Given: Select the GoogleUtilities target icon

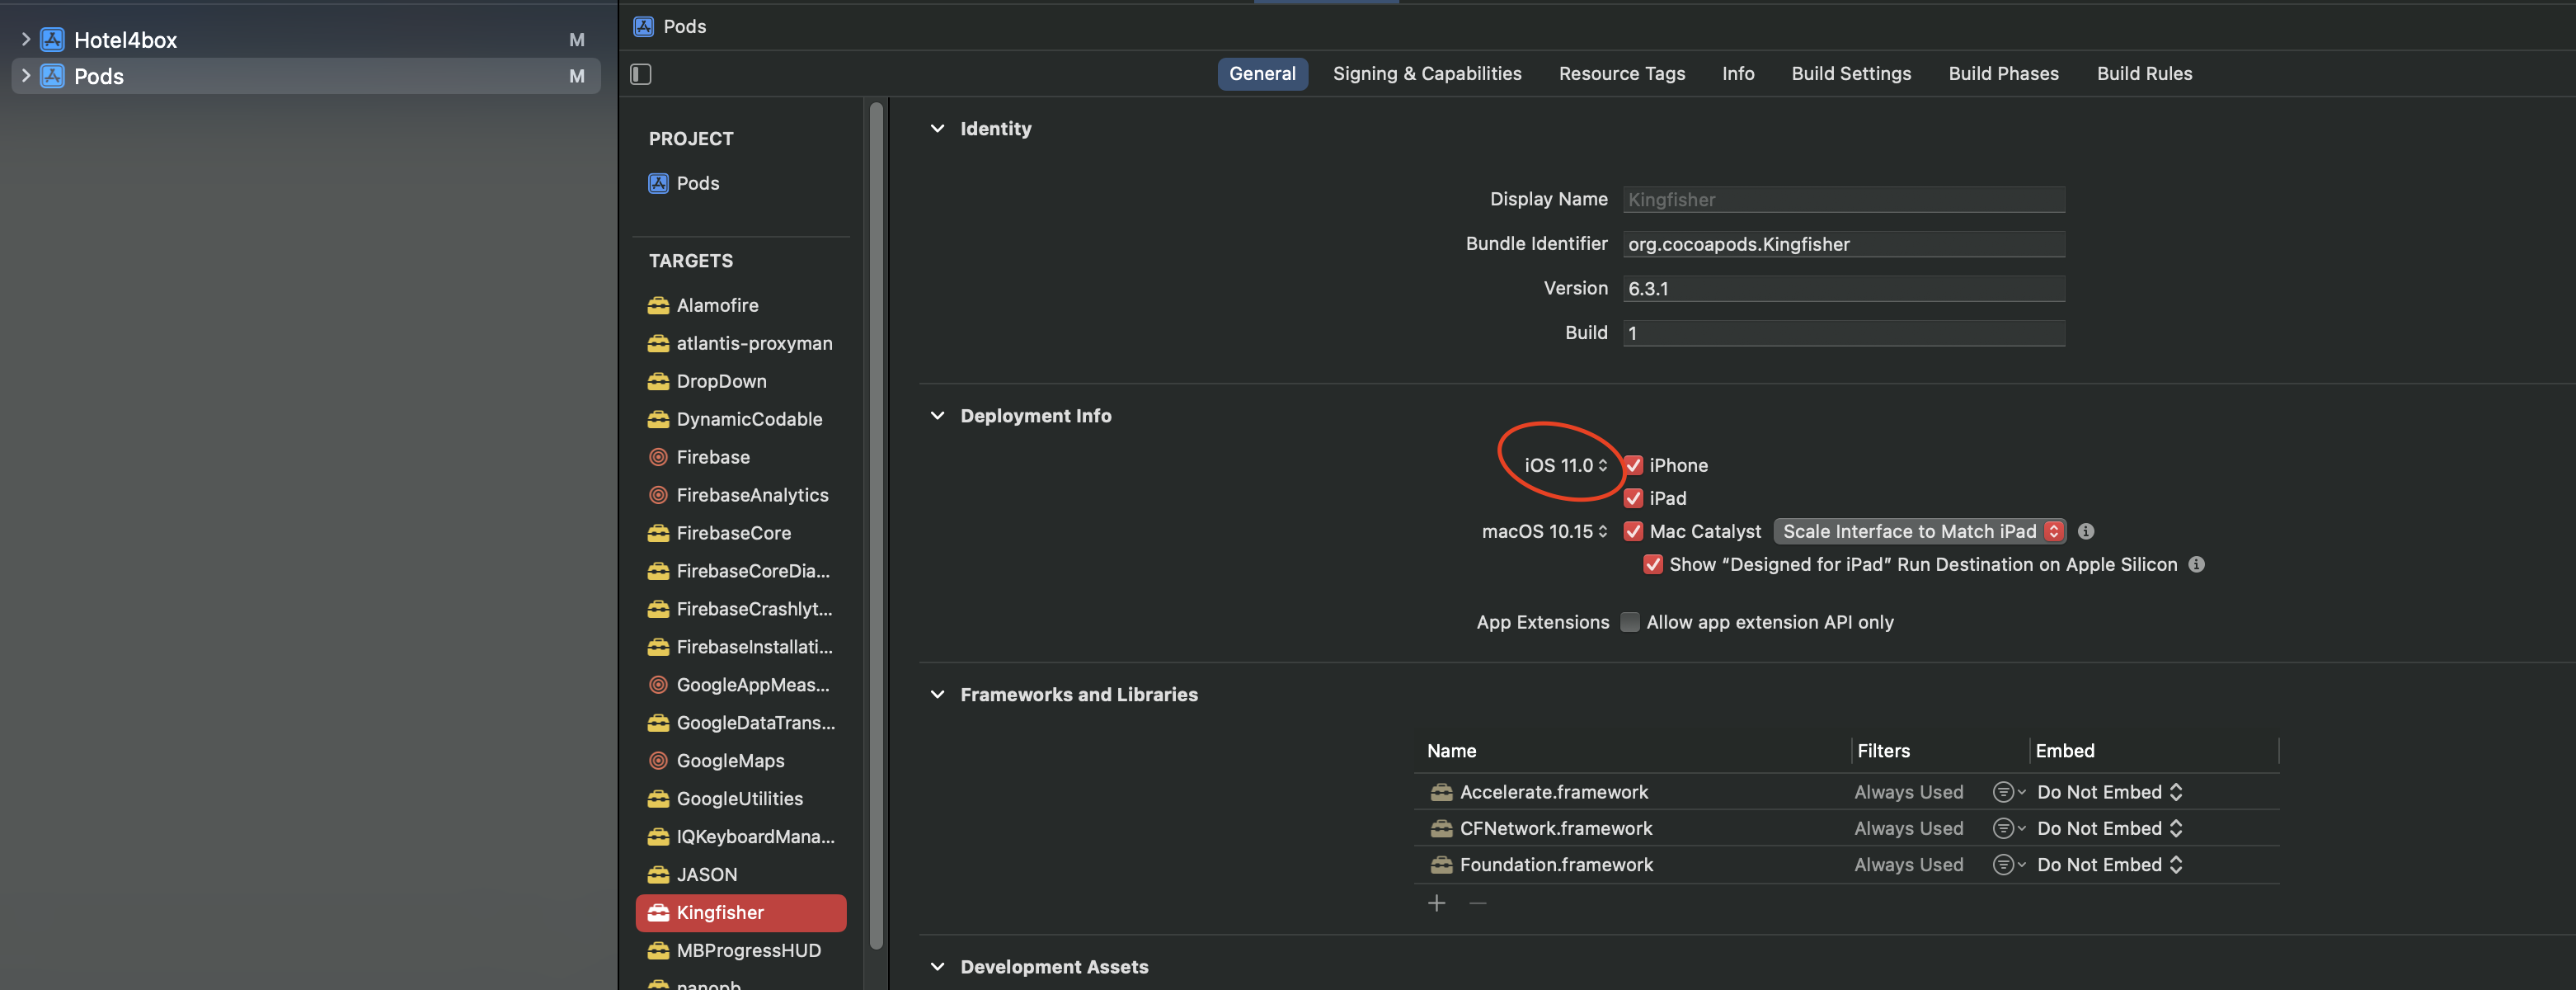Looking at the screenshot, I should pos(658,799).
